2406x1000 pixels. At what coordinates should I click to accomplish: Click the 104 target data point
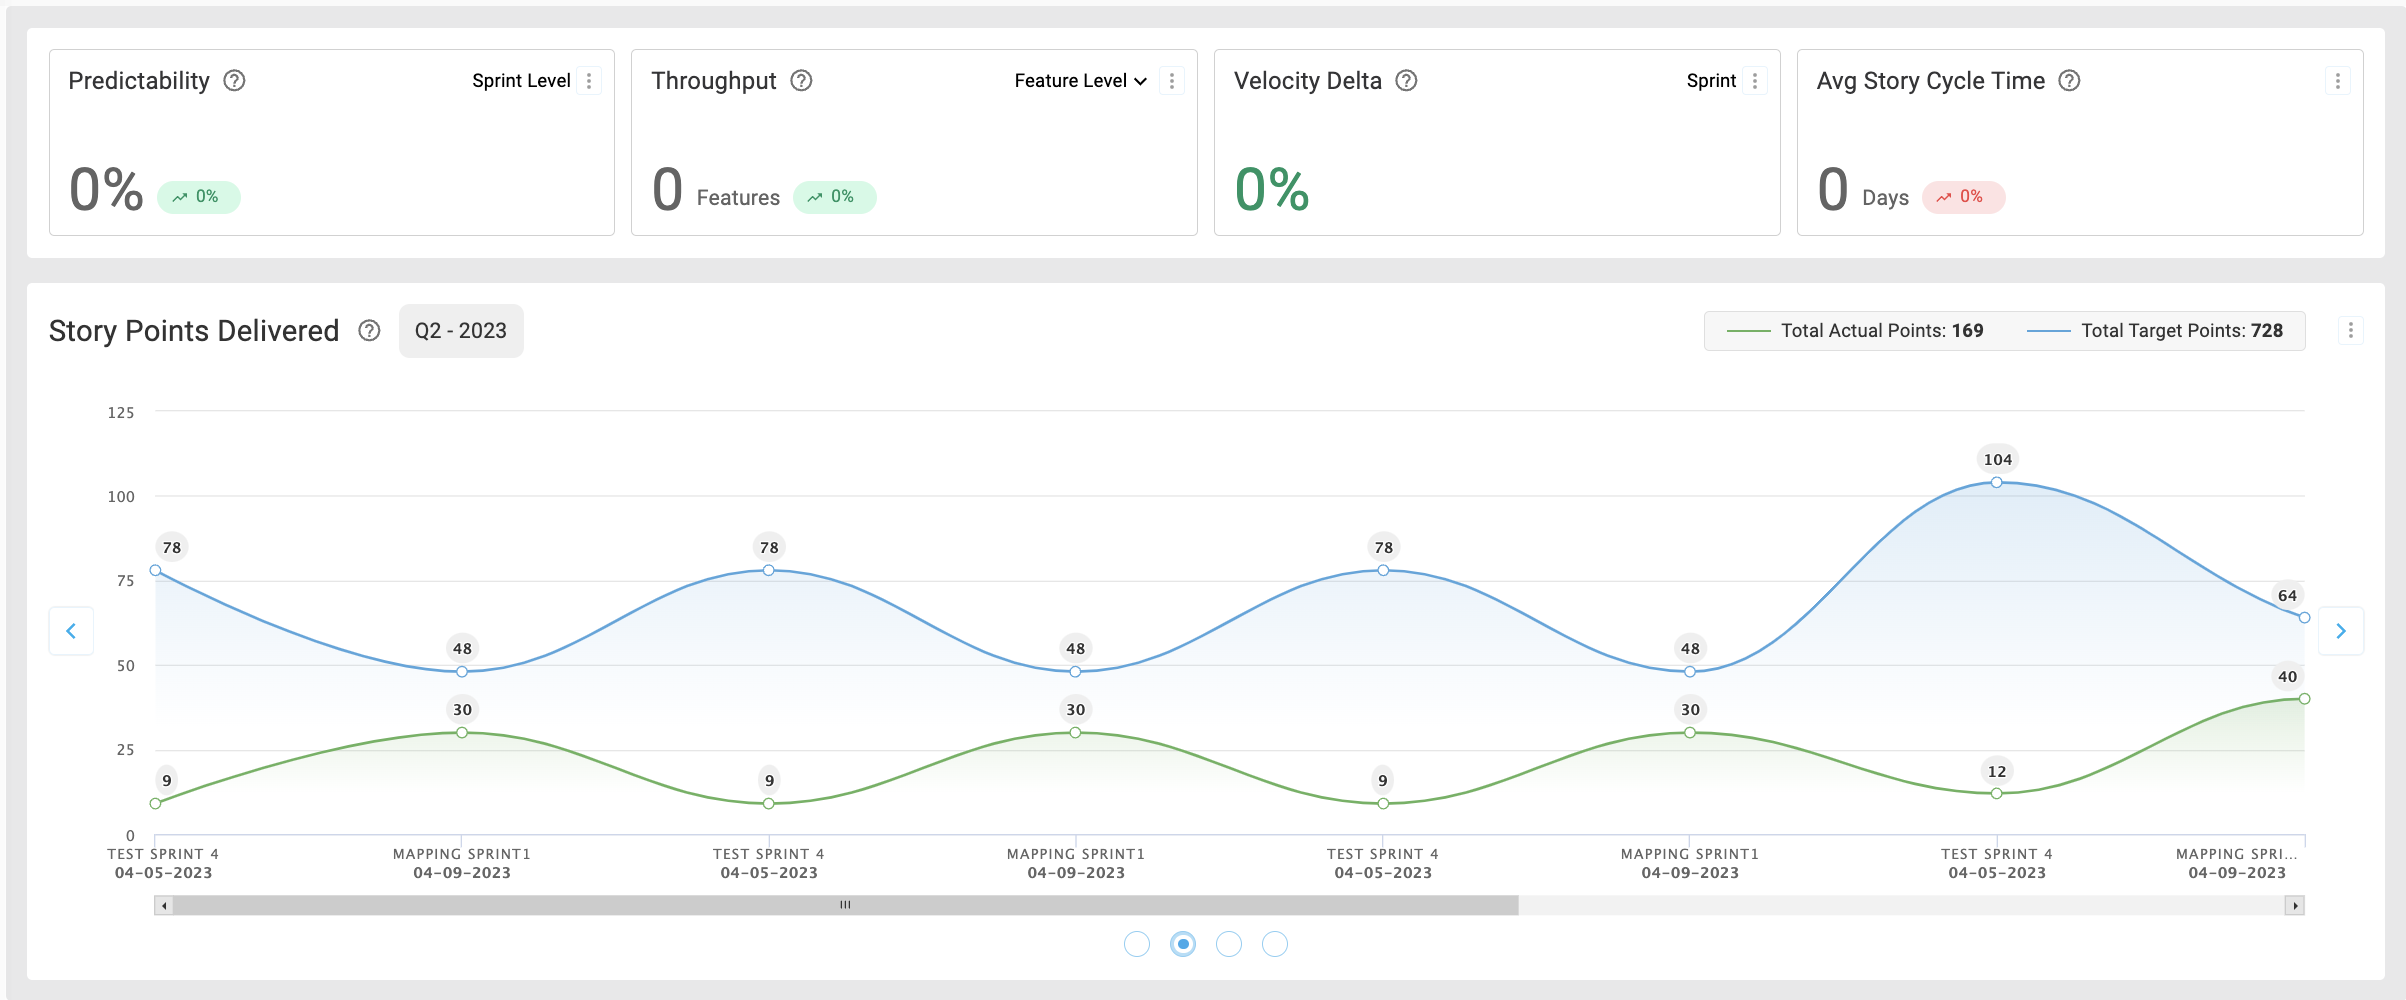click(x=1996, y=483)
